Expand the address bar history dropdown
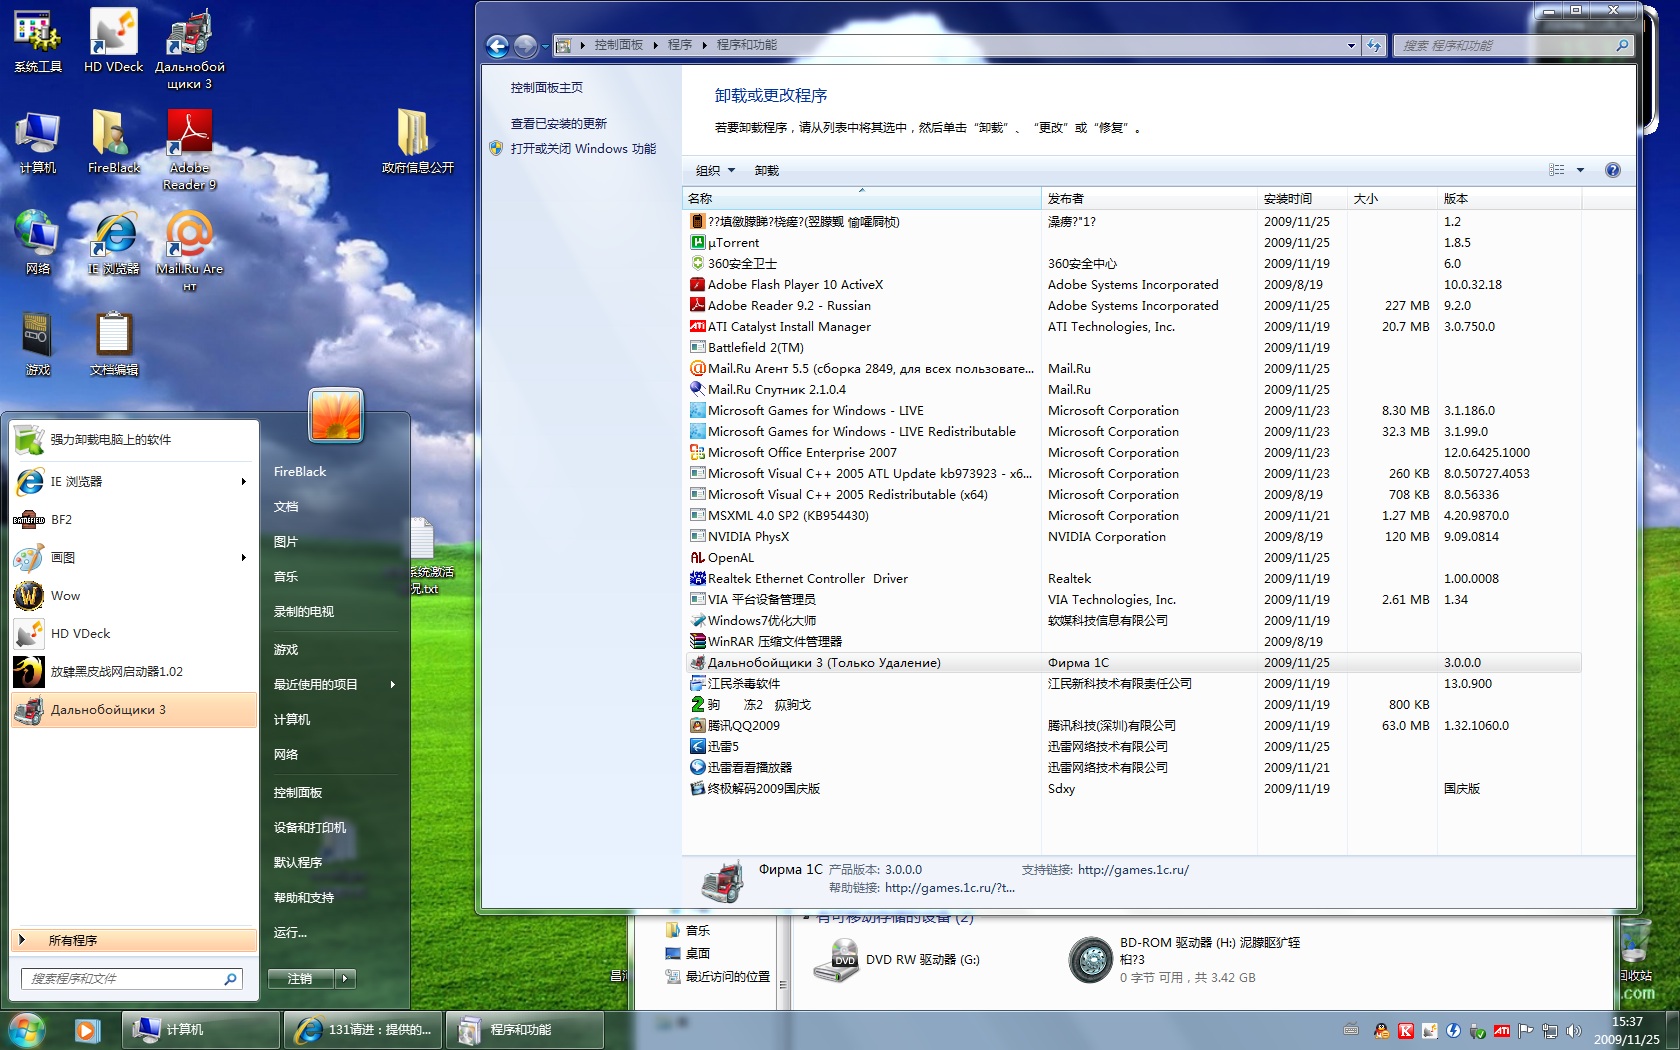Image resolution: width=1680 pixels, height=1050 pixels. click(1351, 46)
